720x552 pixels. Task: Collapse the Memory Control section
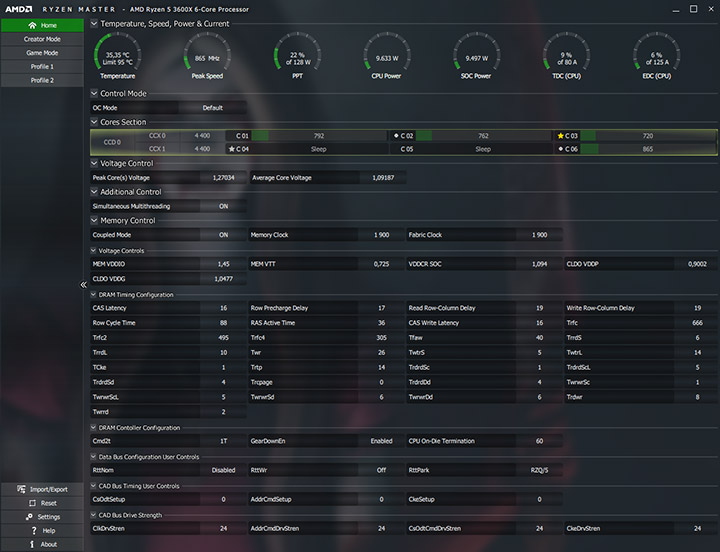(x=94, y=220)
